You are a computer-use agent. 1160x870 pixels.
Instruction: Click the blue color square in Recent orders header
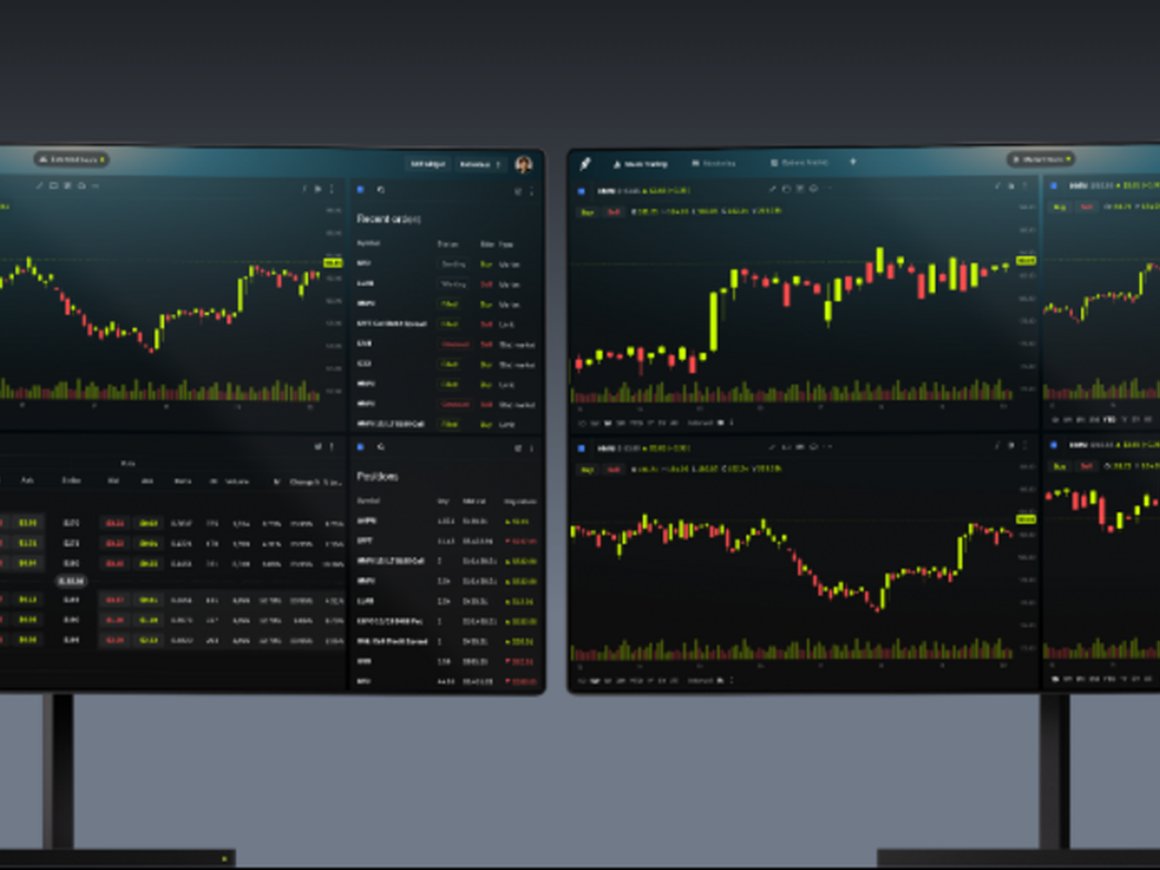[x=361, y=189]
